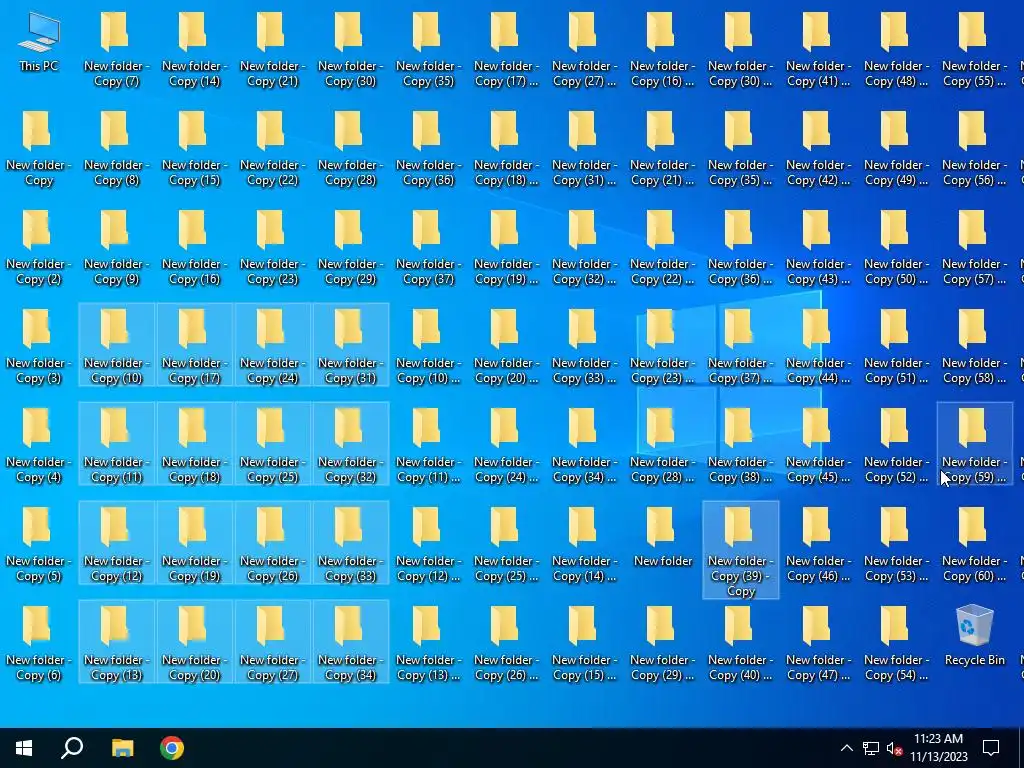Select folder 'New folder - Copy (52) ...'

896,446
